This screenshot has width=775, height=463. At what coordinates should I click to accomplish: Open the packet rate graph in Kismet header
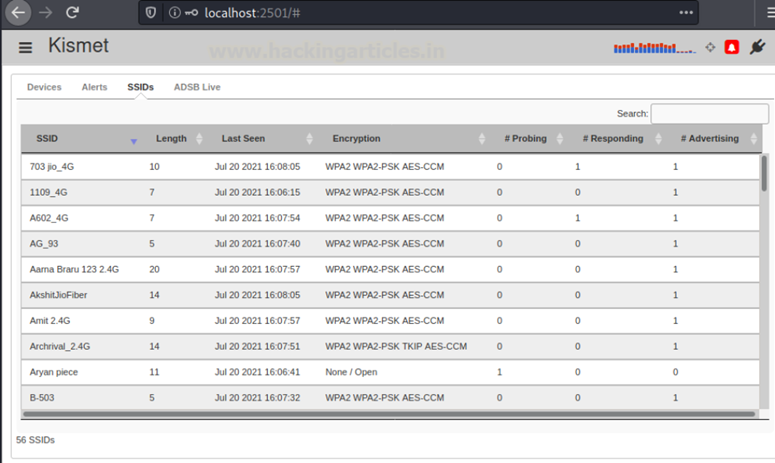pos(654,48)
